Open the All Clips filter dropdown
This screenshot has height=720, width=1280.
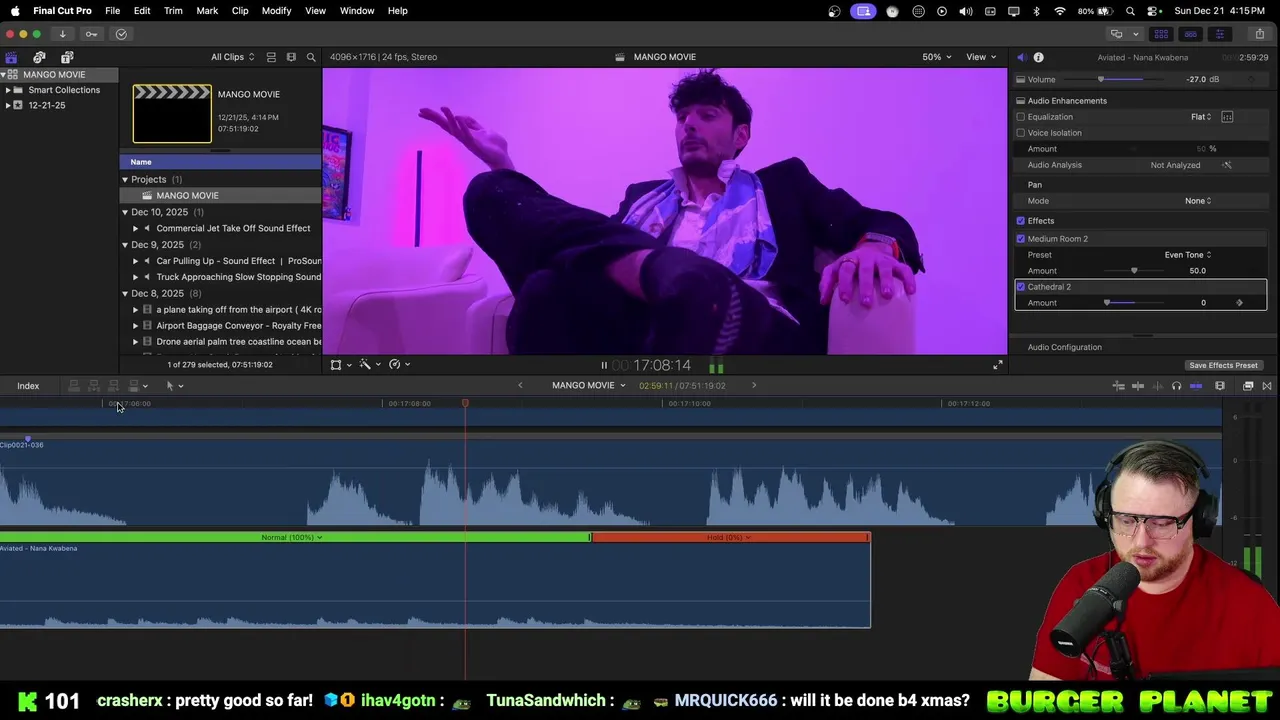[232, 57]
